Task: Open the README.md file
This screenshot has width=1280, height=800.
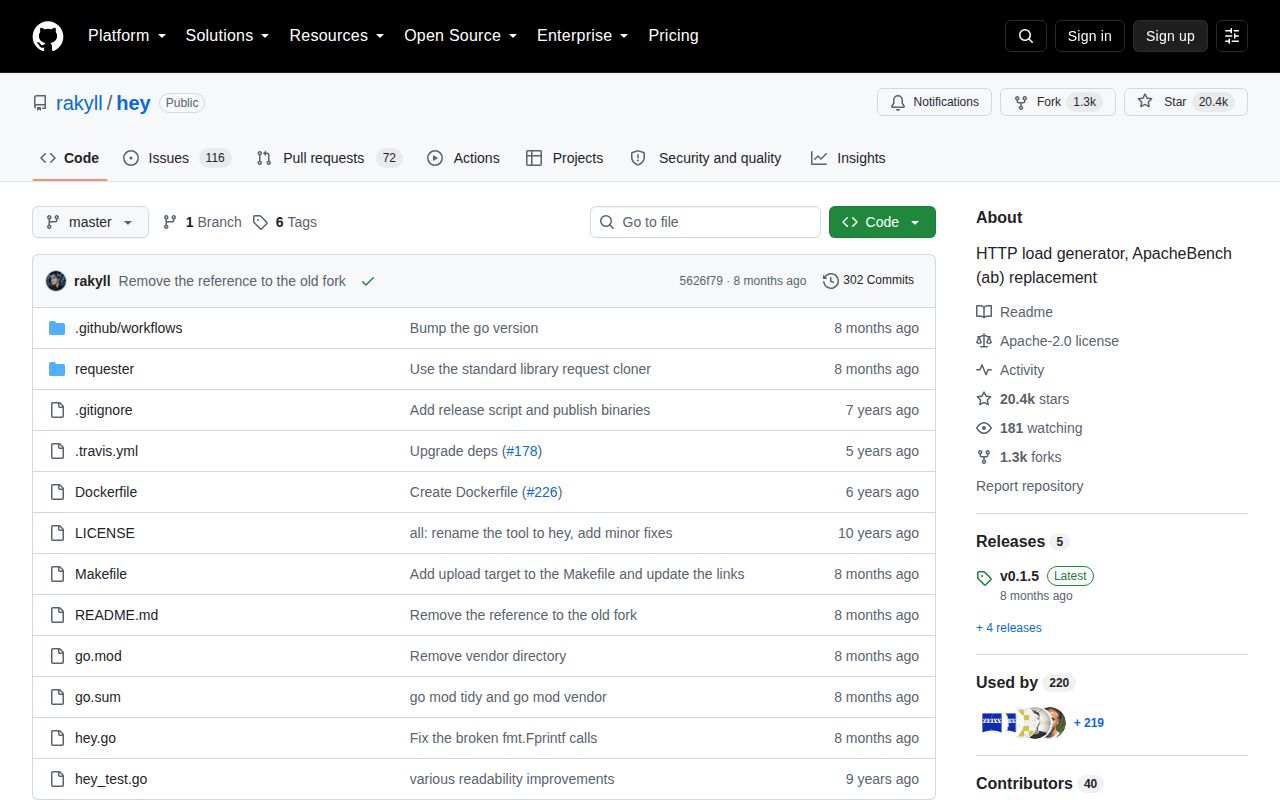Action: [x=116, y=615]
